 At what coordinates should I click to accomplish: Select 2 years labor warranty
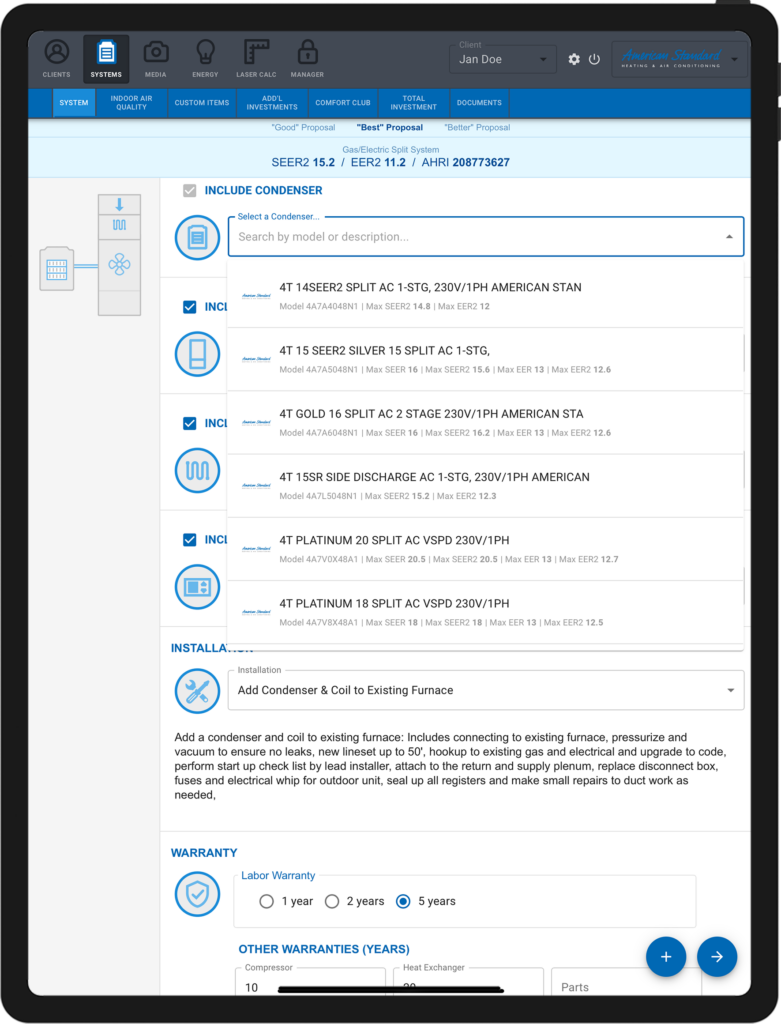tap(332, 901)
